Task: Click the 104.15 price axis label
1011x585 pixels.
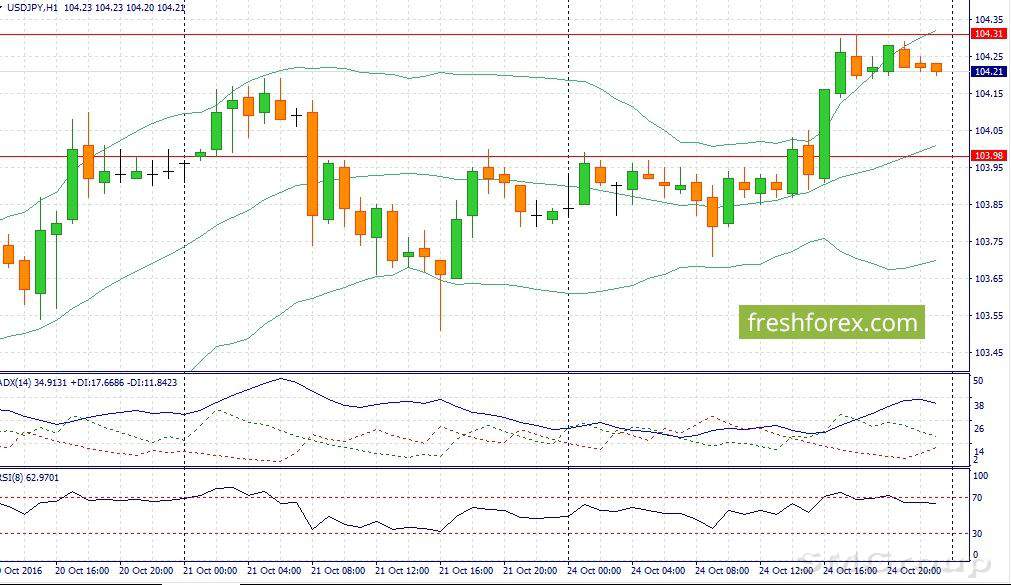Action: click(x=988, y=94)
